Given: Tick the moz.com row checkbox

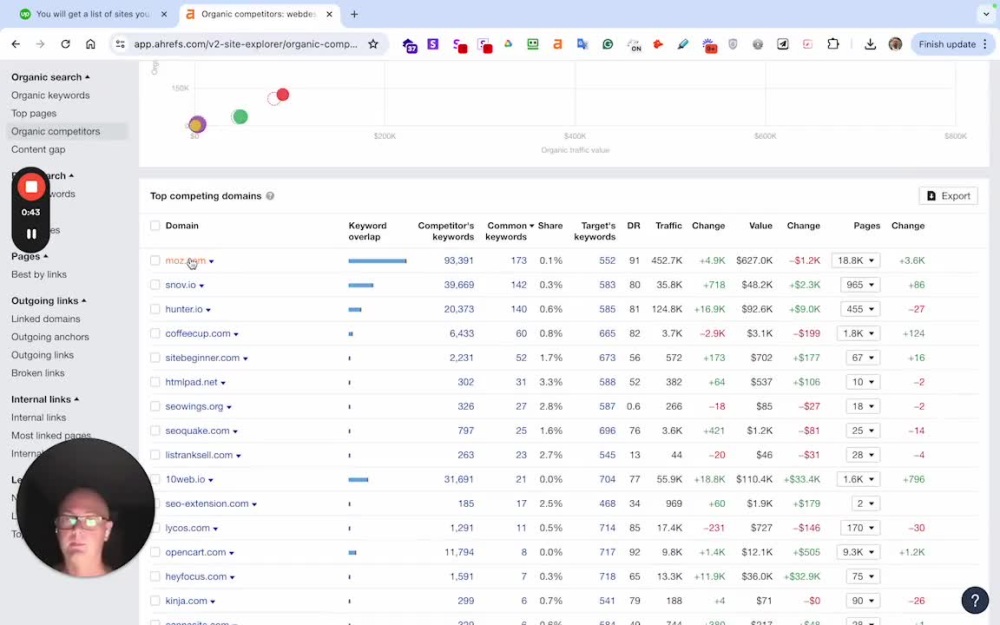Looking at the screenshot, I should [155, 260].
